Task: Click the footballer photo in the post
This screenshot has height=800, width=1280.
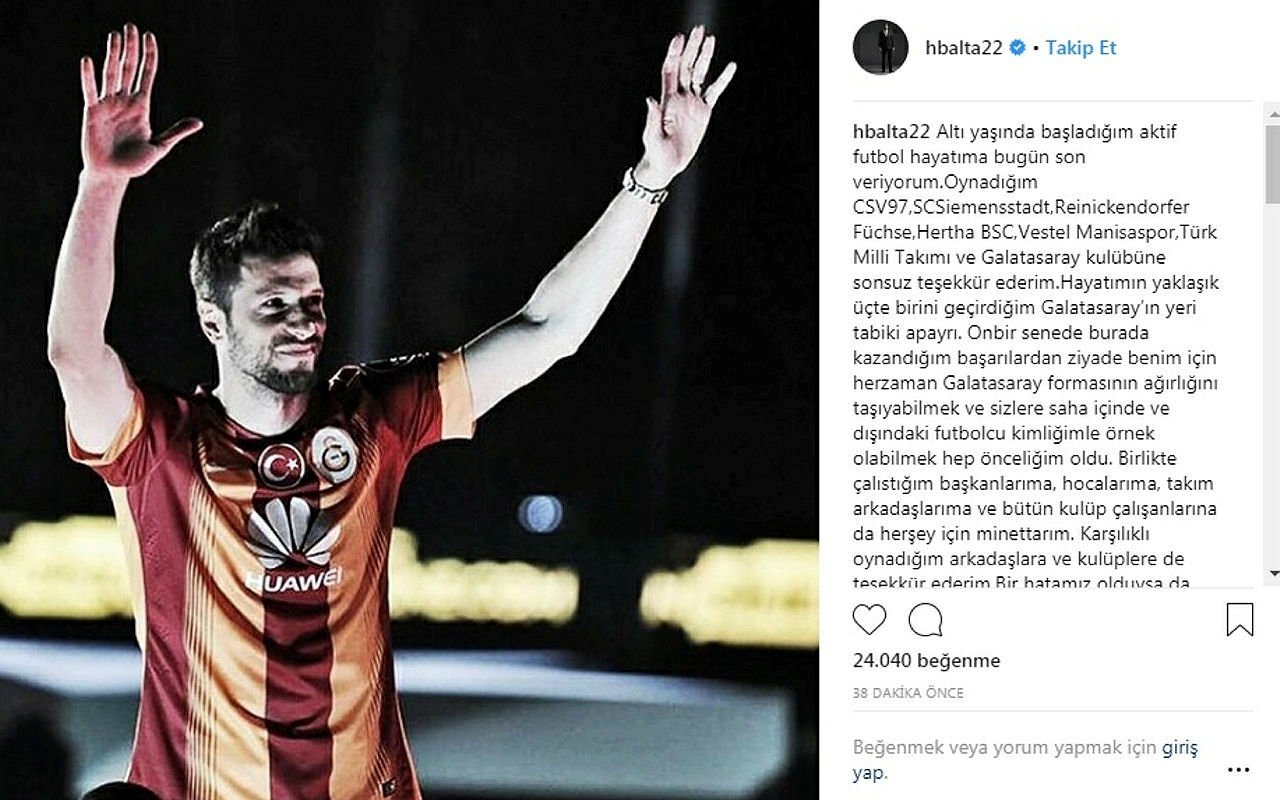Action: coord(410,400)
